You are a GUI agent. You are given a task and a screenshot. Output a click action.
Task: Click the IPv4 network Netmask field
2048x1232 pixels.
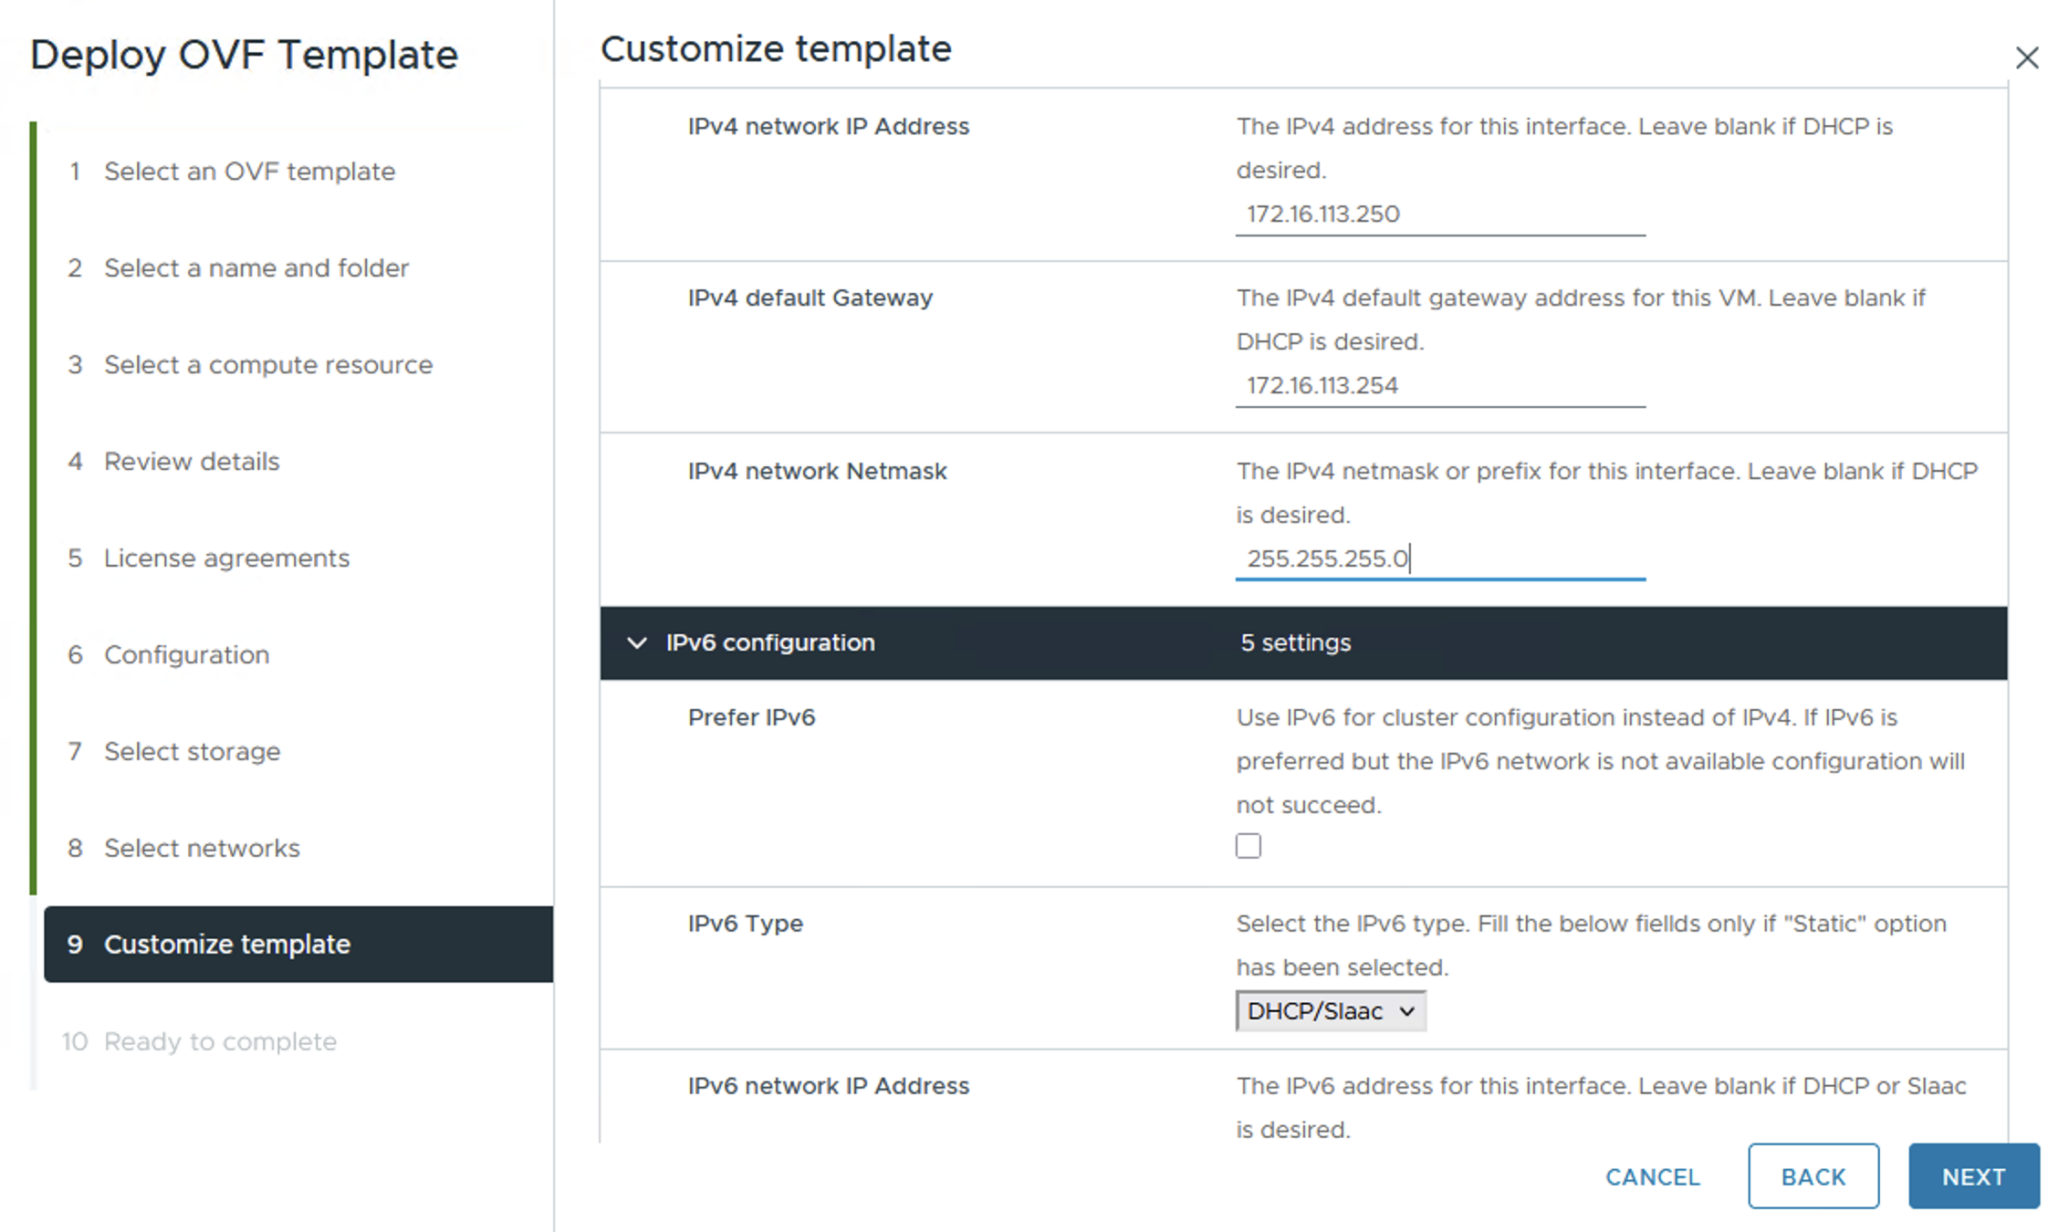click(x=1439, y=558)
